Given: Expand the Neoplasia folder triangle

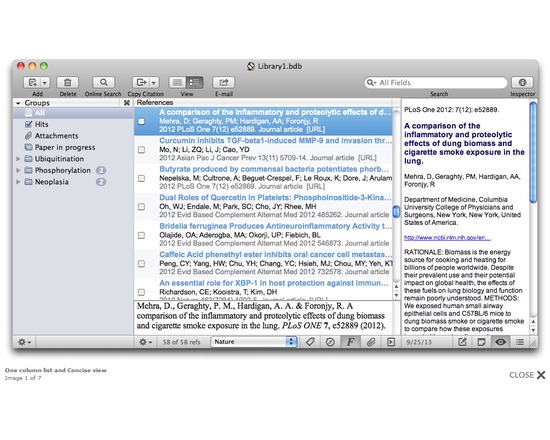Looking at the screenshot, I should point(18,182).
